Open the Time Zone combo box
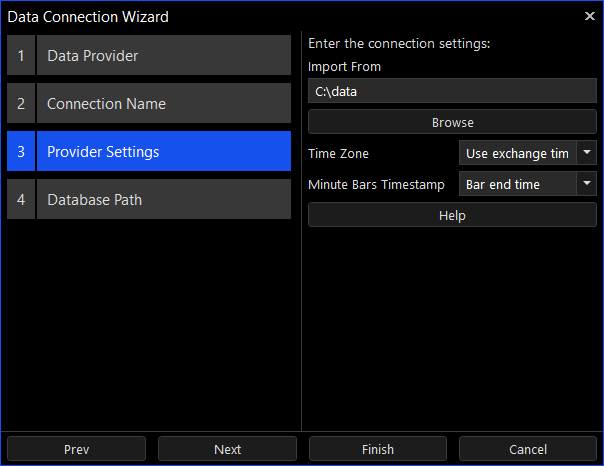Viewport: 604px width, 466px height. [517, 153]
